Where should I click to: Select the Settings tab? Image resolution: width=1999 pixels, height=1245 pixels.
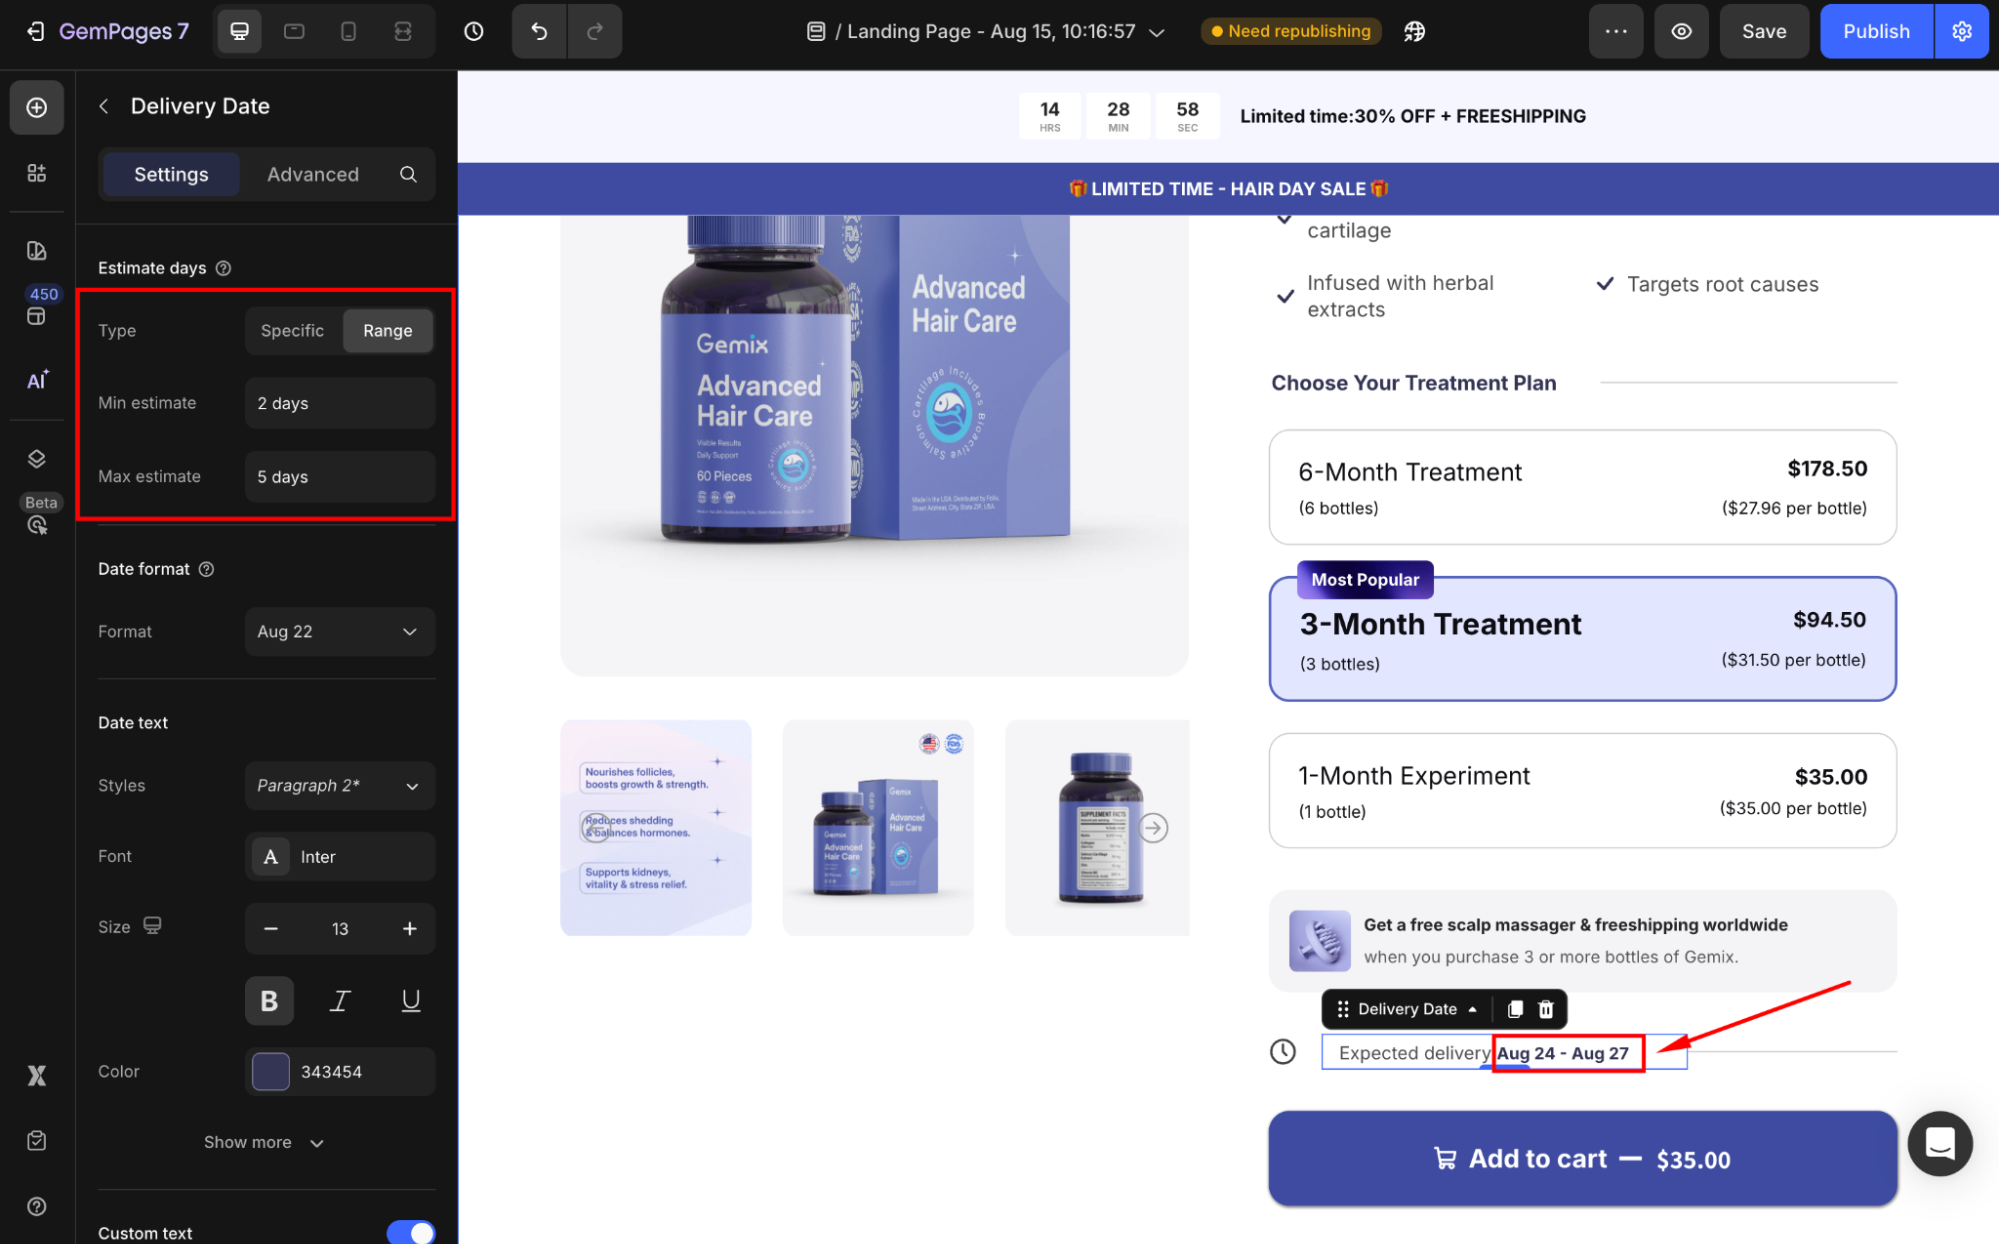tap(171, 174)
